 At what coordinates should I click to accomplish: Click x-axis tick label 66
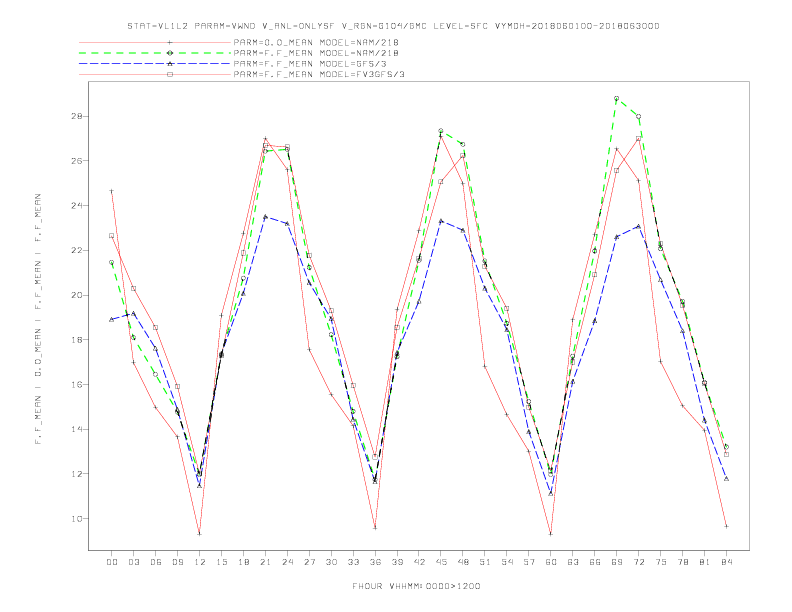pos(595,562)
